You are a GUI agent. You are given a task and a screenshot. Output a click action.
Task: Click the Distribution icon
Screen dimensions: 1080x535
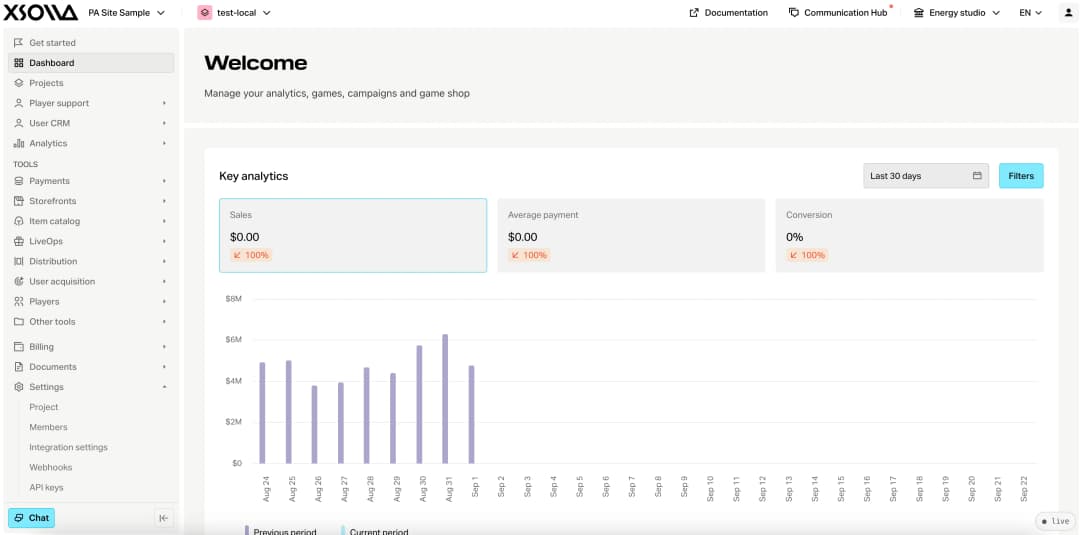pyautogui.click(x=19, y=262)
